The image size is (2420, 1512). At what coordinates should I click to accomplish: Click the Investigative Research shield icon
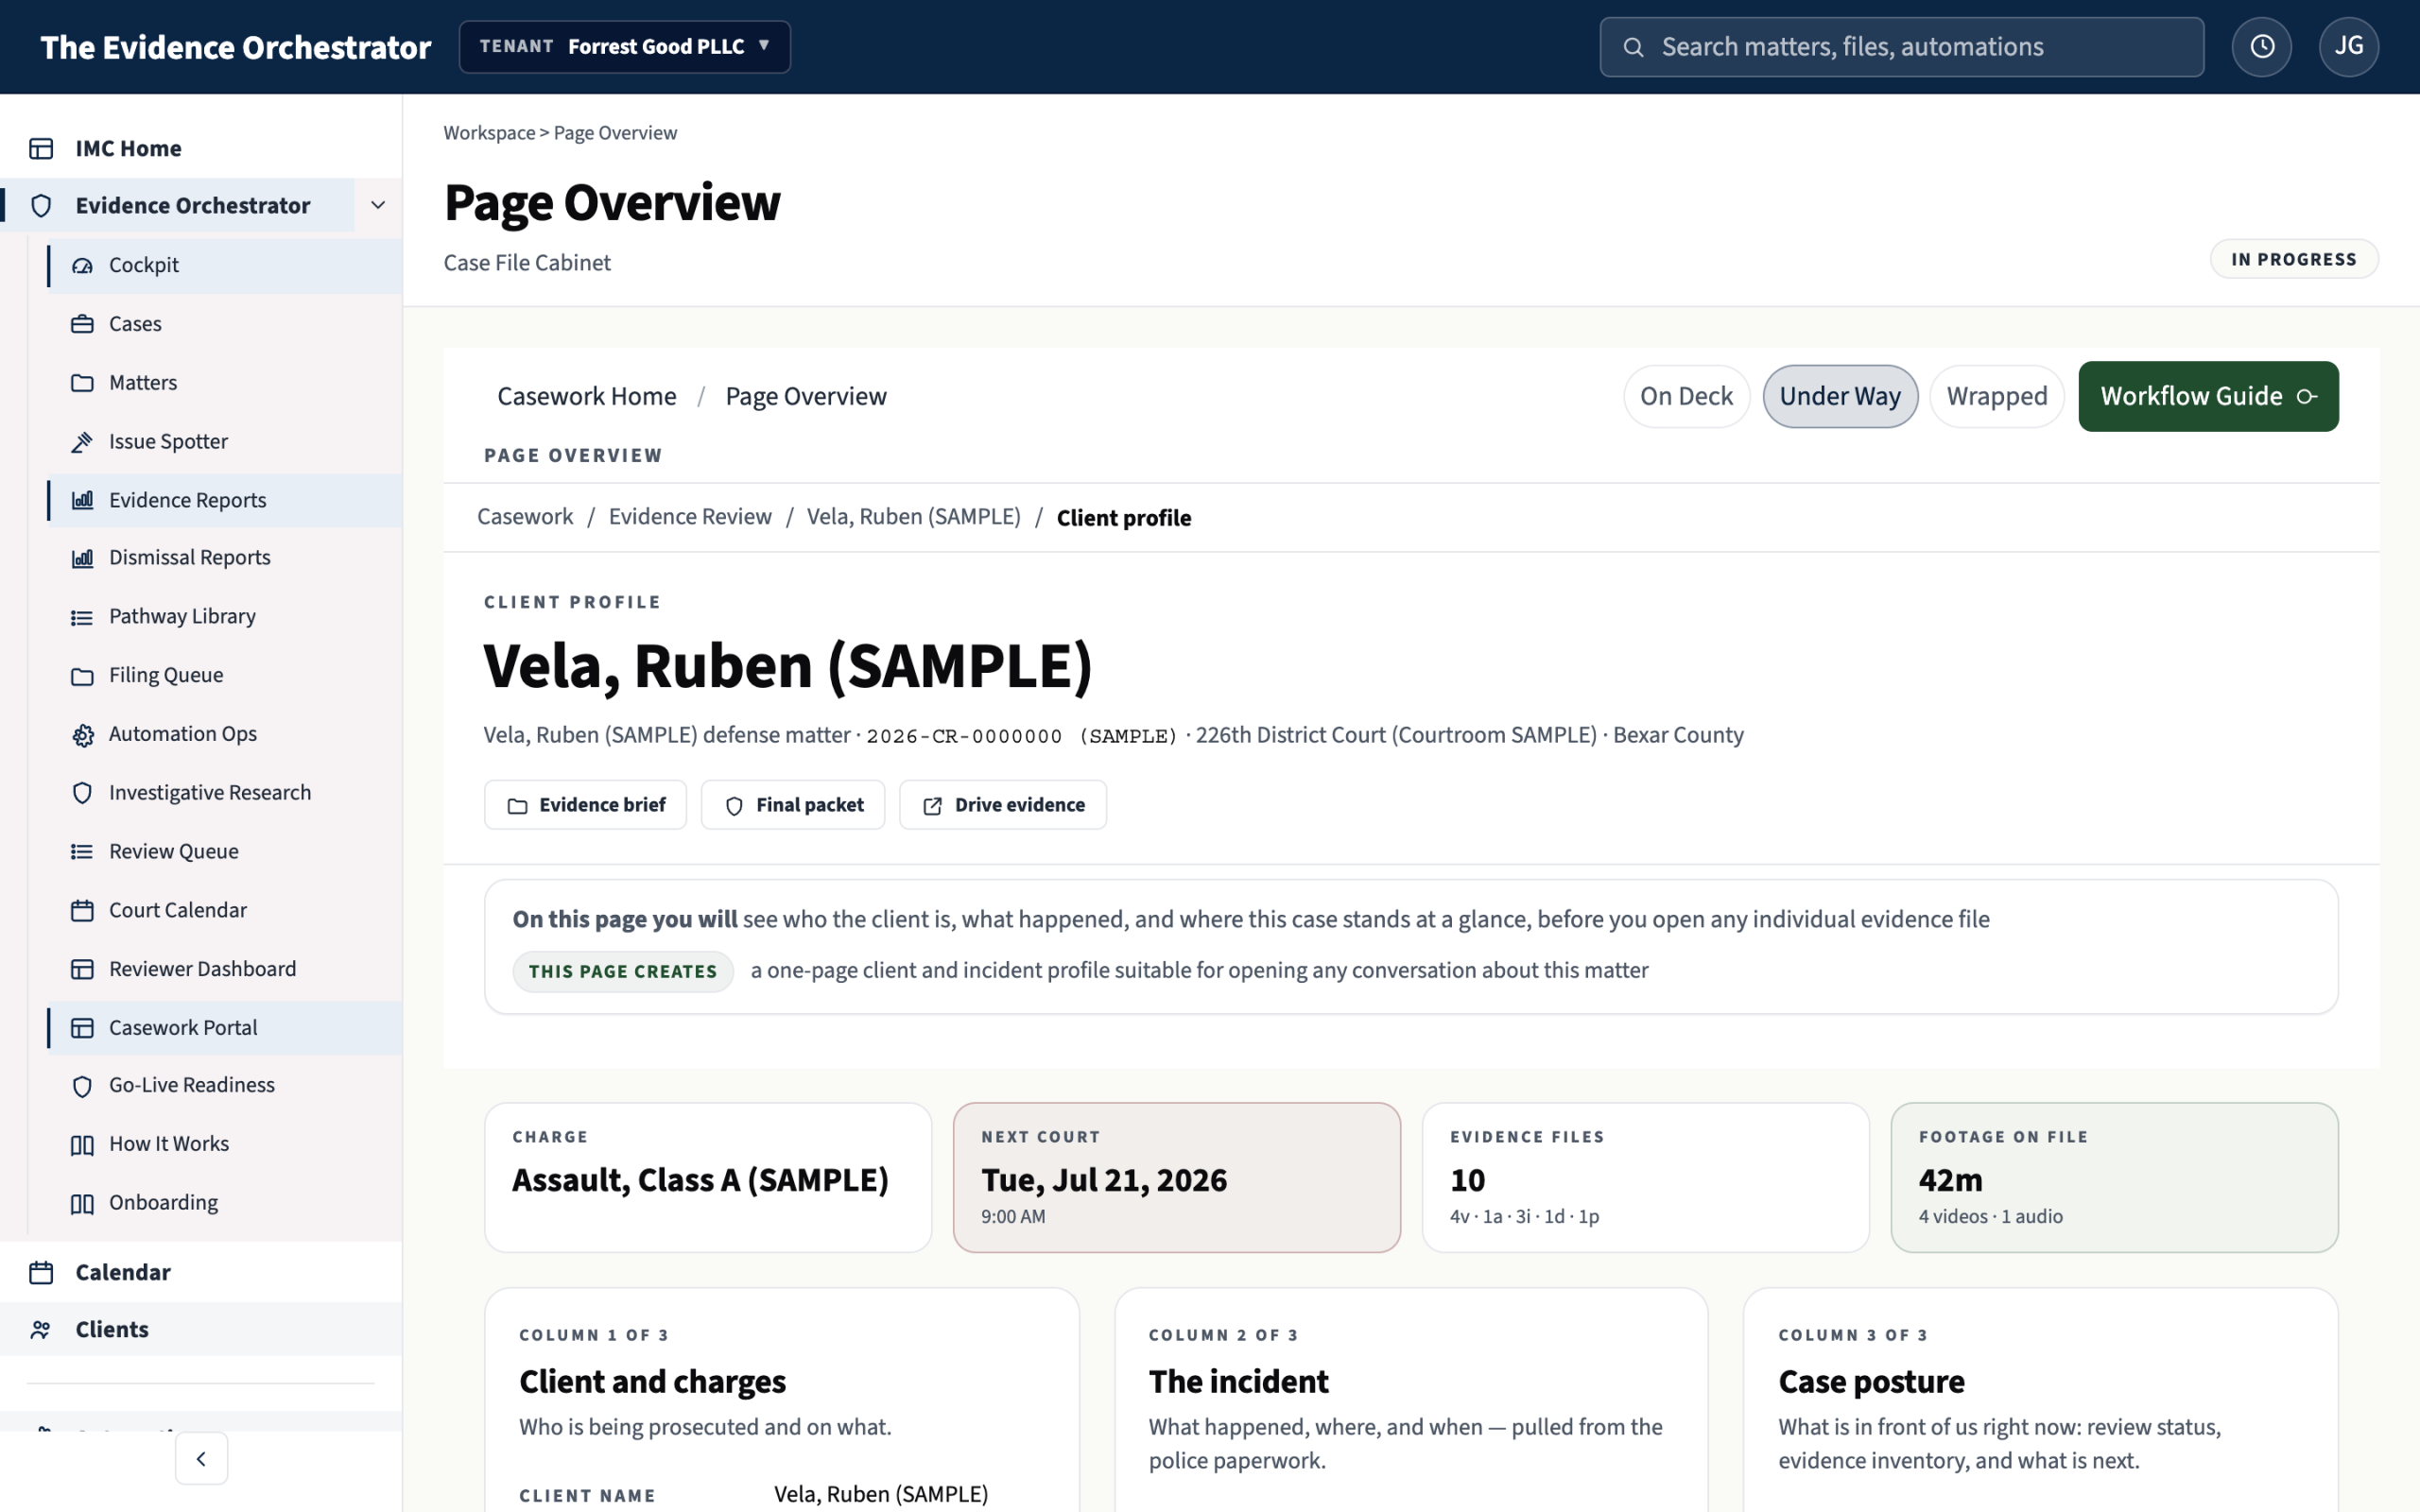click(x=82, y=793)
